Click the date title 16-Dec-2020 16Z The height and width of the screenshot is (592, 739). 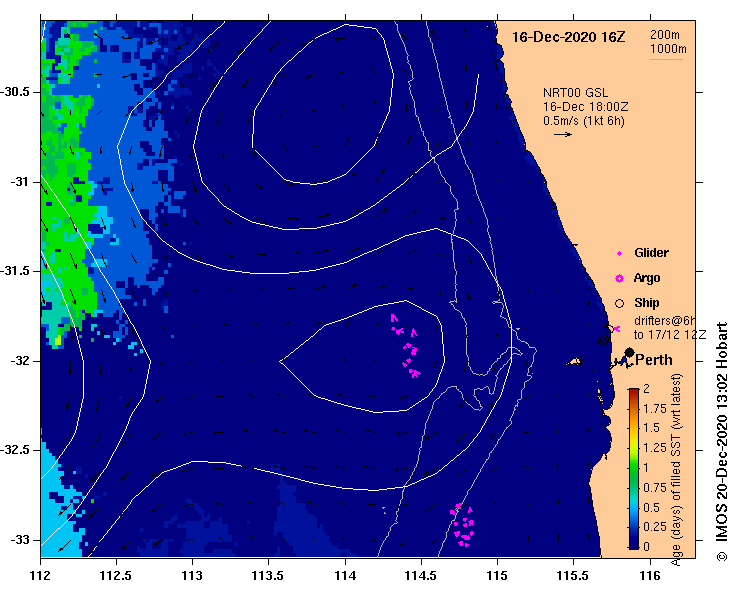coord(568,37)
